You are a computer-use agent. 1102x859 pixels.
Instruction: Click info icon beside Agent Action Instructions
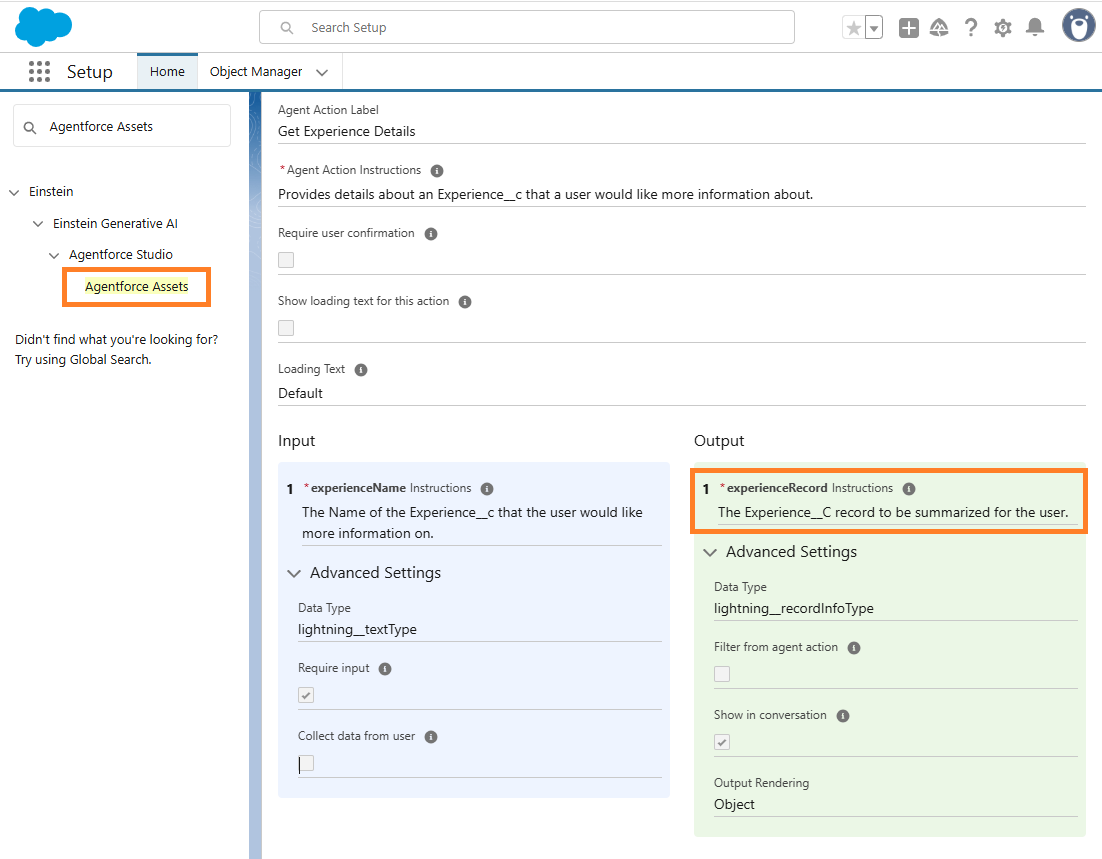pos(436,171)
